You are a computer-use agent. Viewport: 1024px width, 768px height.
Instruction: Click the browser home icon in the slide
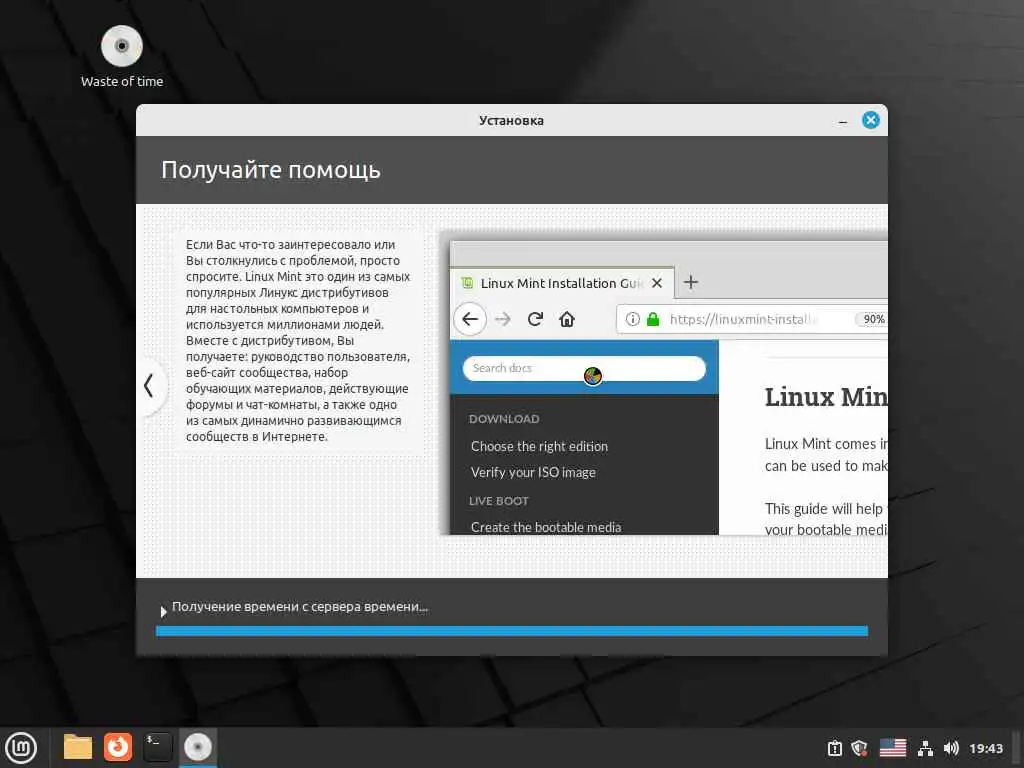click(567, 319)
